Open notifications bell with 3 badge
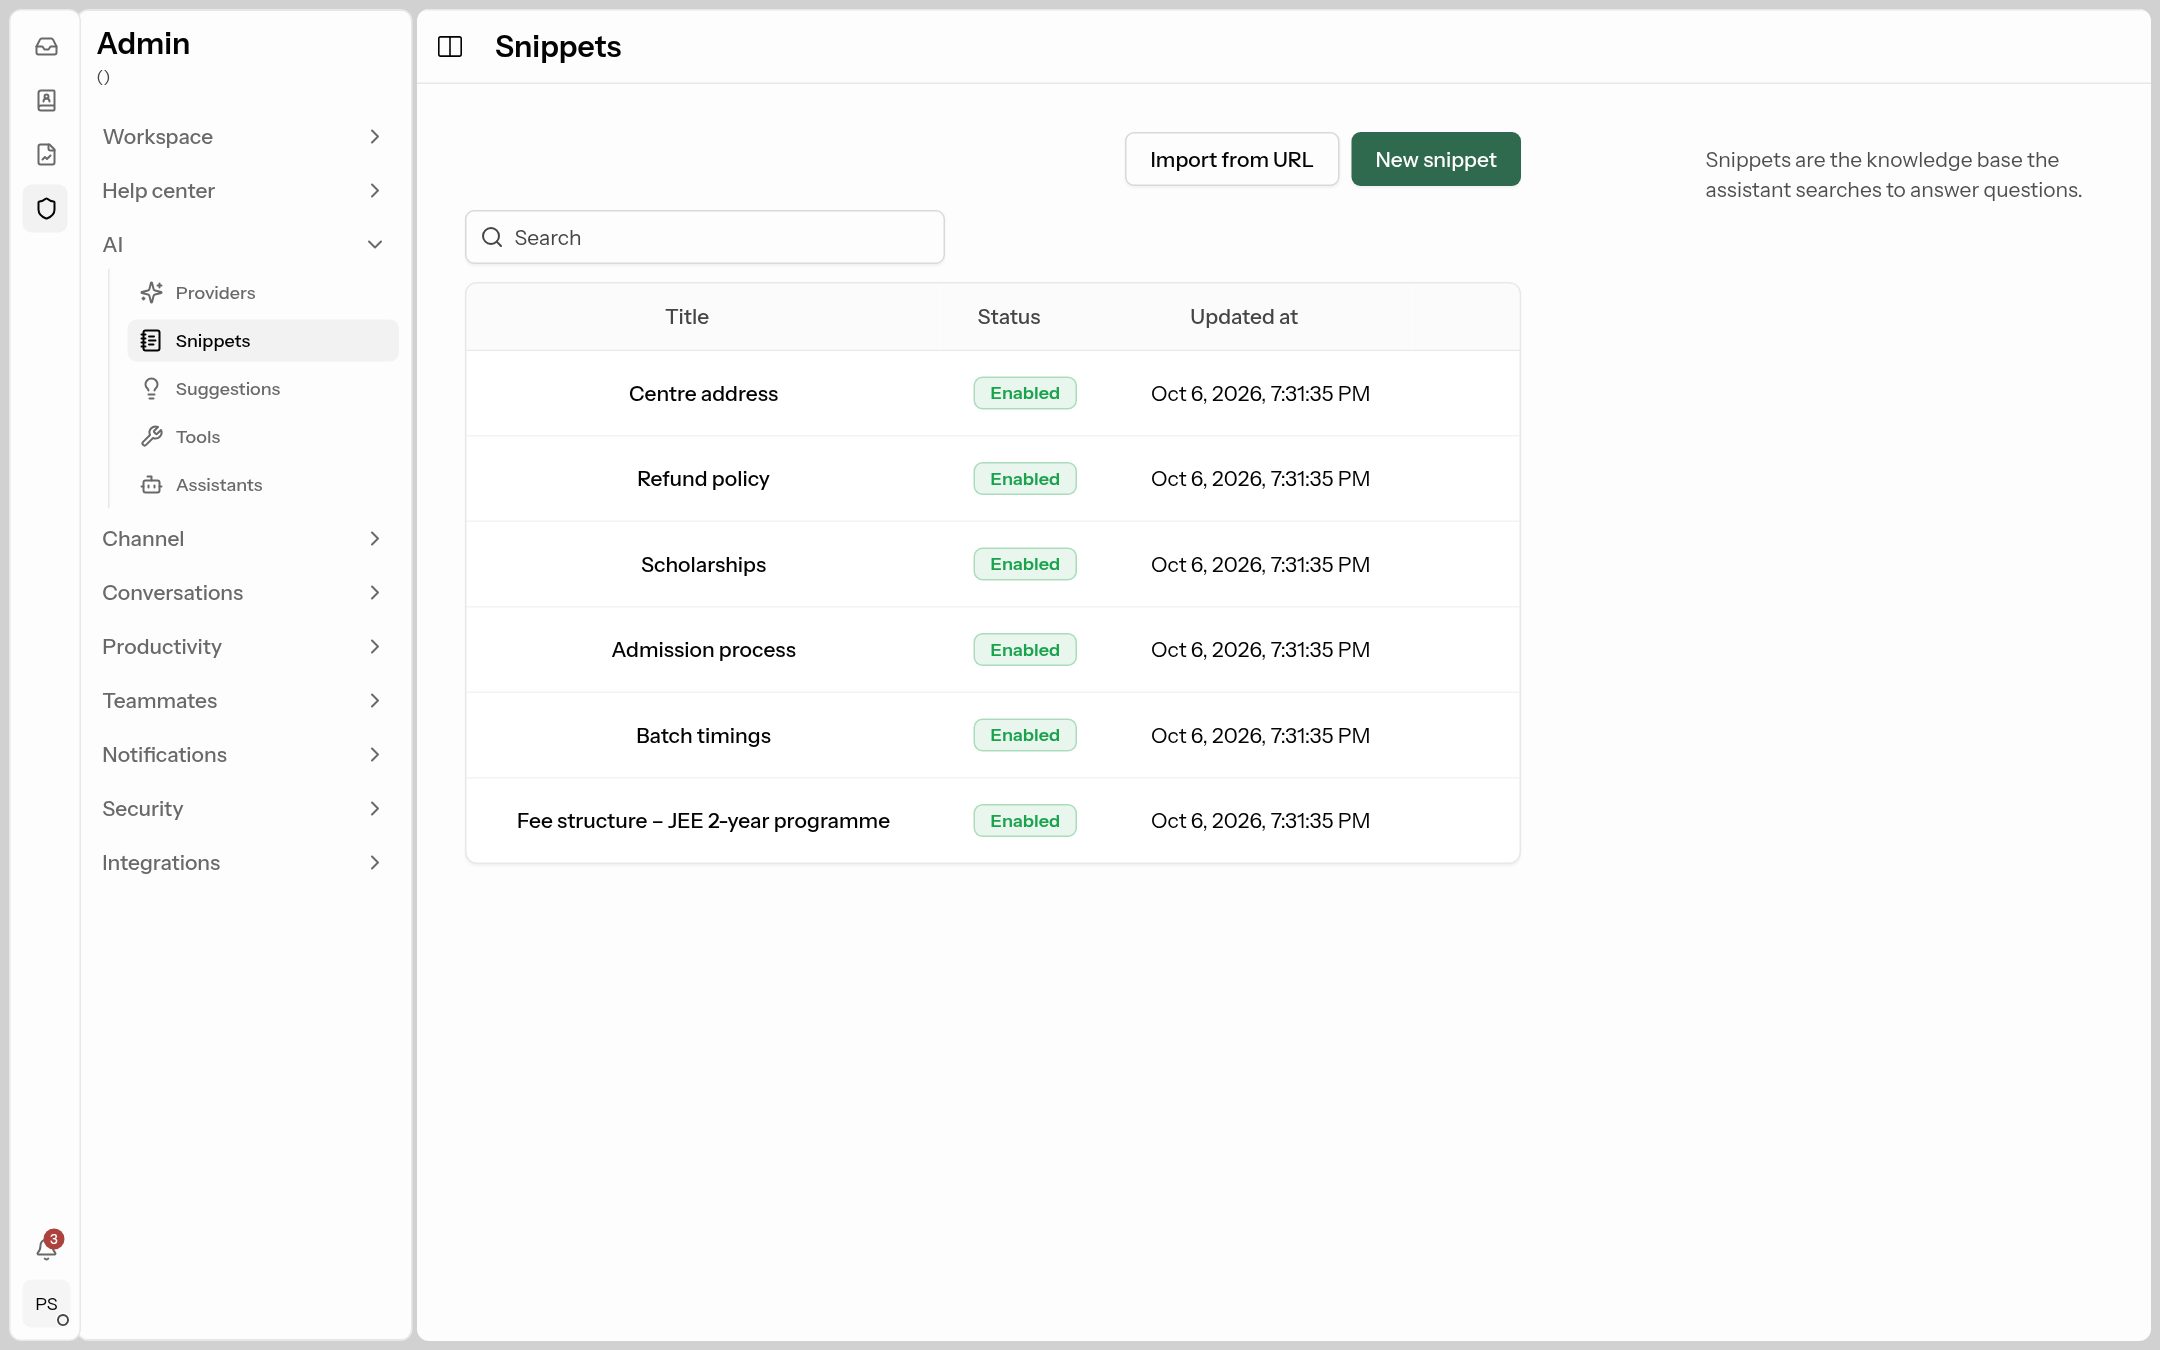This screenshot has height=1350, width=2160. pos(47,1247)
